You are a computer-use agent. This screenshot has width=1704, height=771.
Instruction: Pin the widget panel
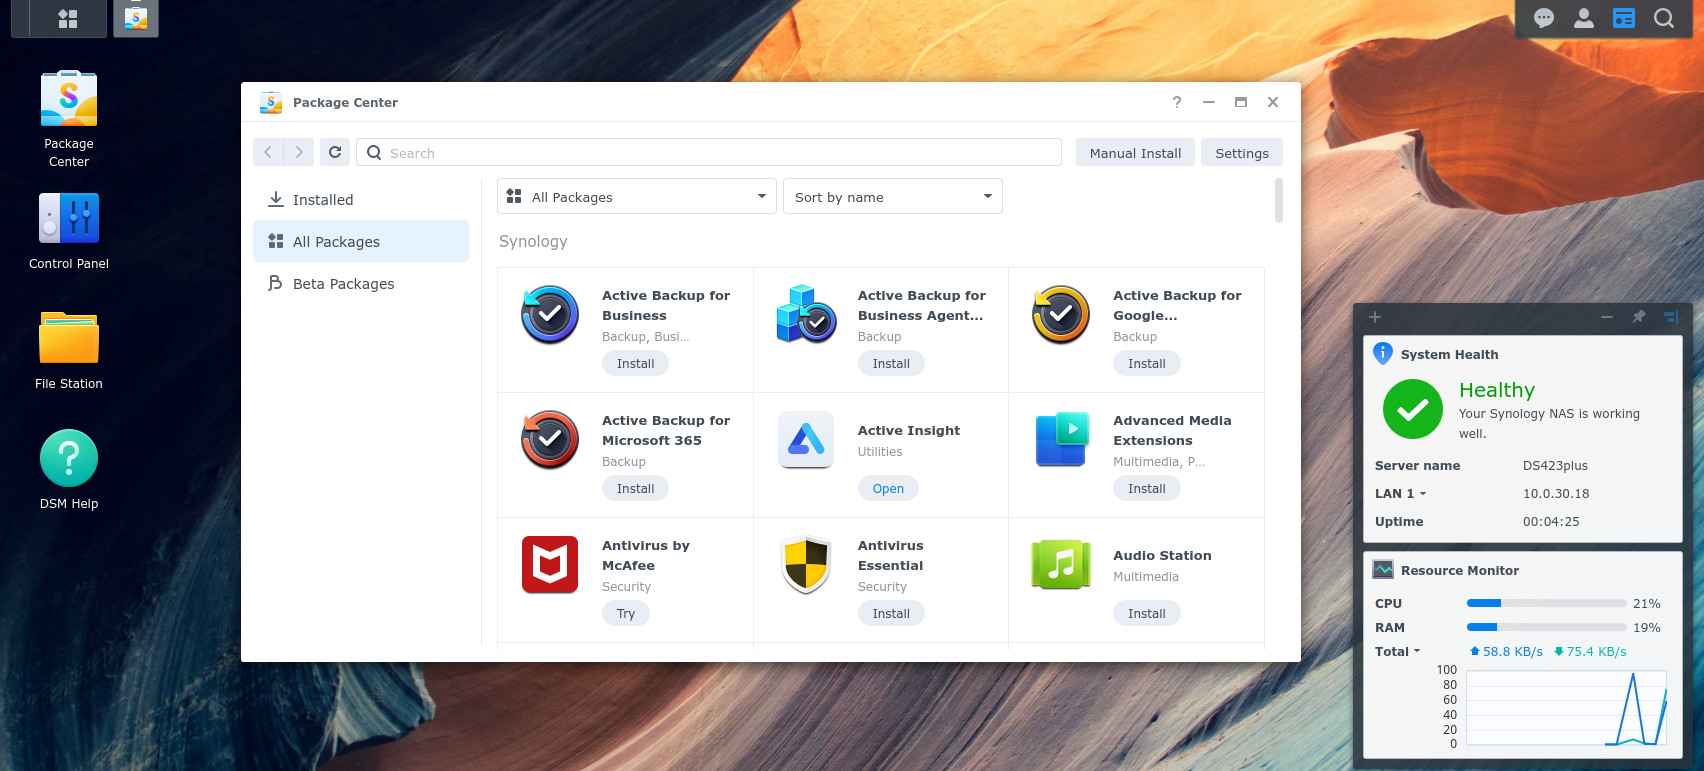pos(1638,317)
